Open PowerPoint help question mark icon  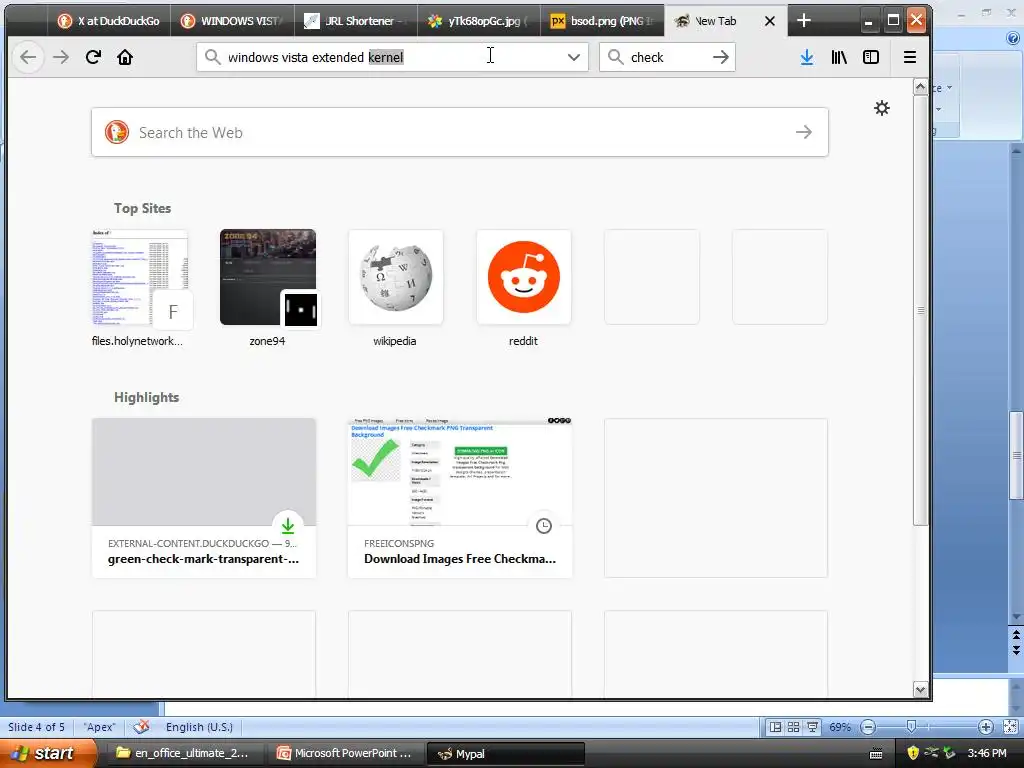[1014, 39]
